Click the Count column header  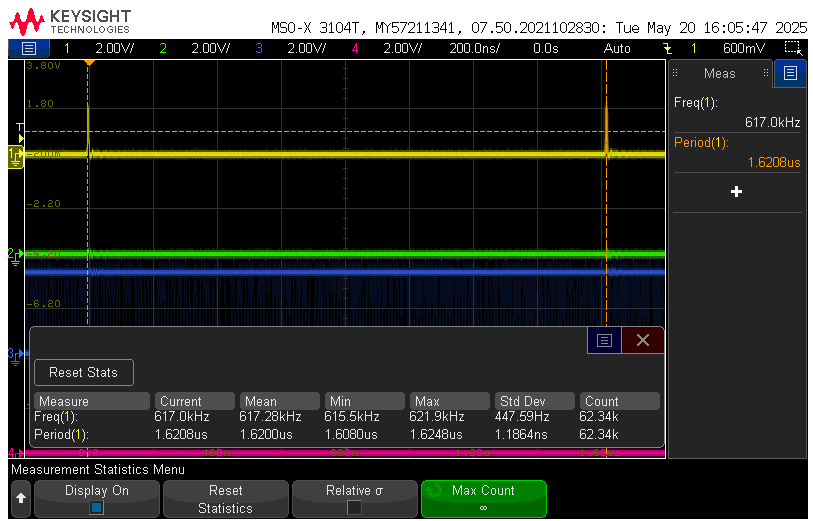click(x=620, y=401)
